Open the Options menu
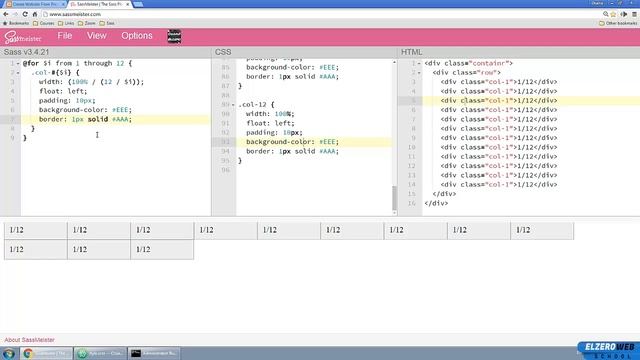This screenshot has height=360, width=640. point(137,36)
